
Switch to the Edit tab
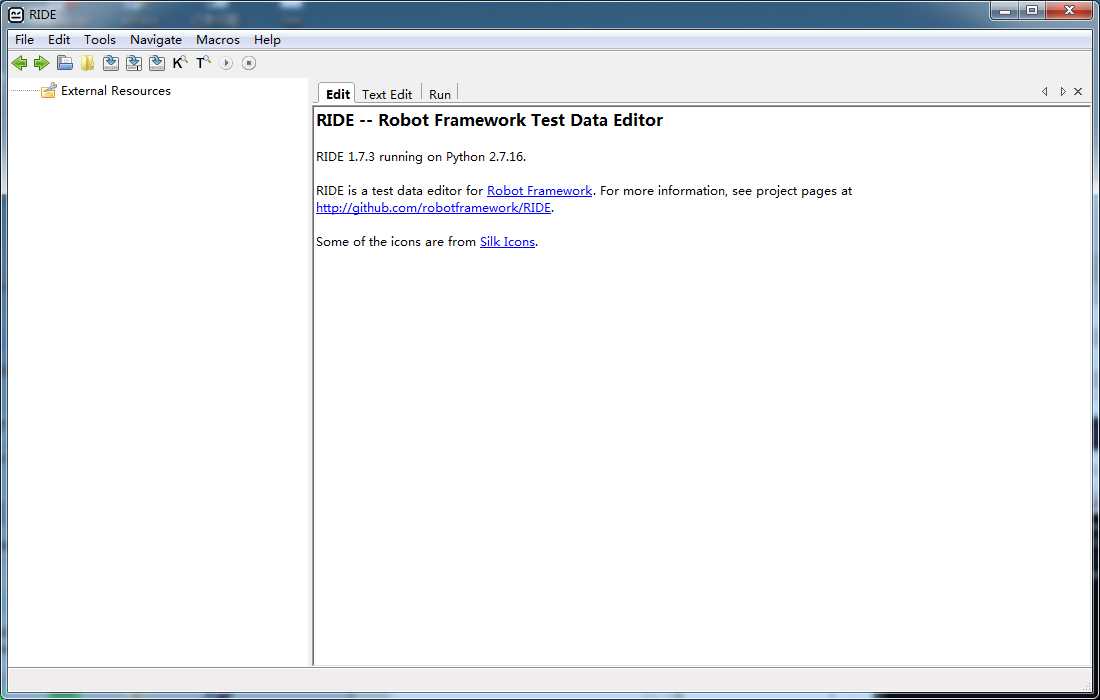pyautogui.click(x=337, y=94)
